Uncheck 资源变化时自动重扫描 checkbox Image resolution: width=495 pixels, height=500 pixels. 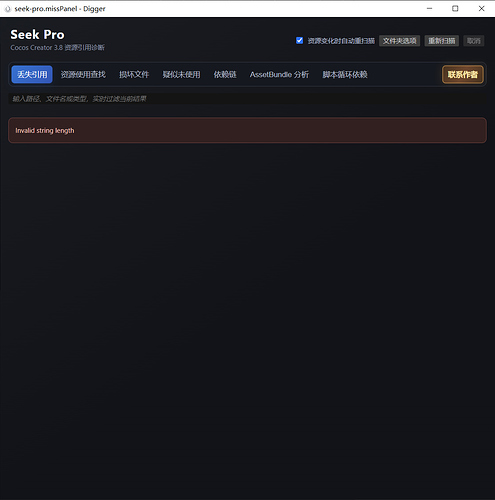click(299, 40)
